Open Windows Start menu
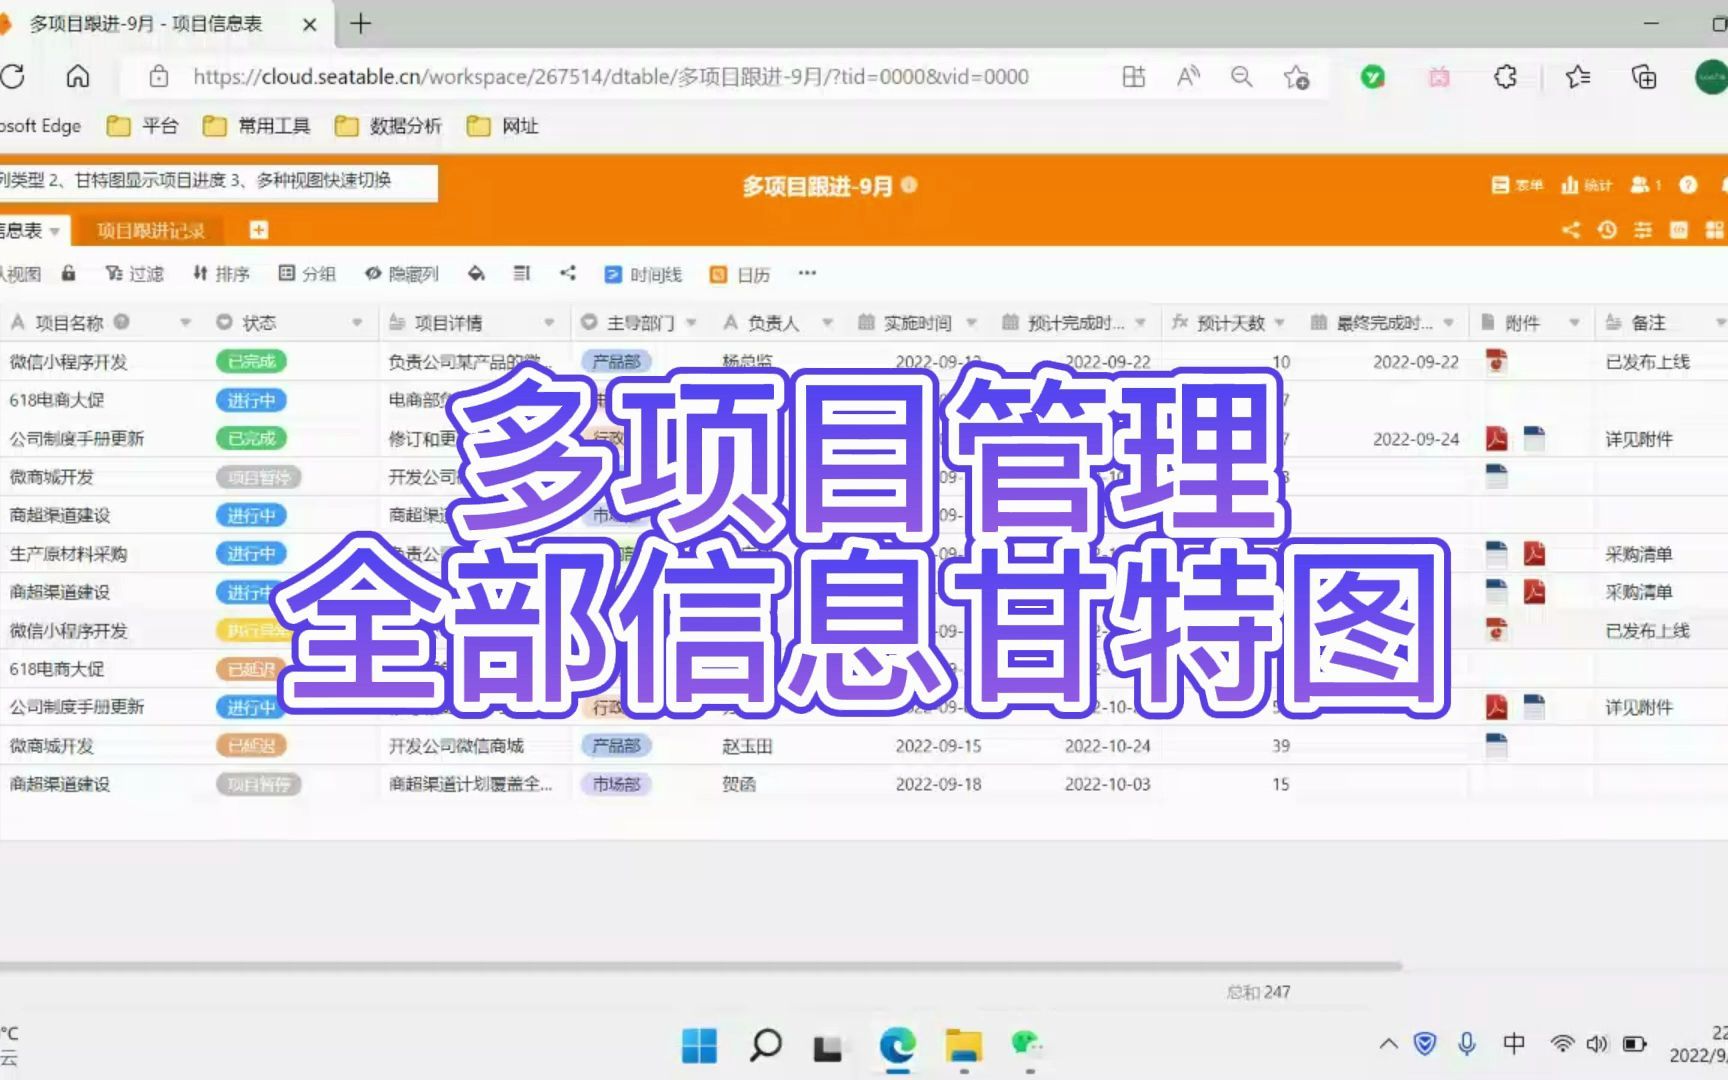The image size is (1728, 1080). 699,1046
